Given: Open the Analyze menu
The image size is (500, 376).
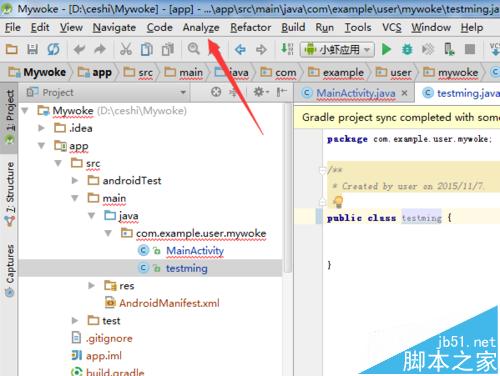Looking at the screenshot, I should 201,27.
